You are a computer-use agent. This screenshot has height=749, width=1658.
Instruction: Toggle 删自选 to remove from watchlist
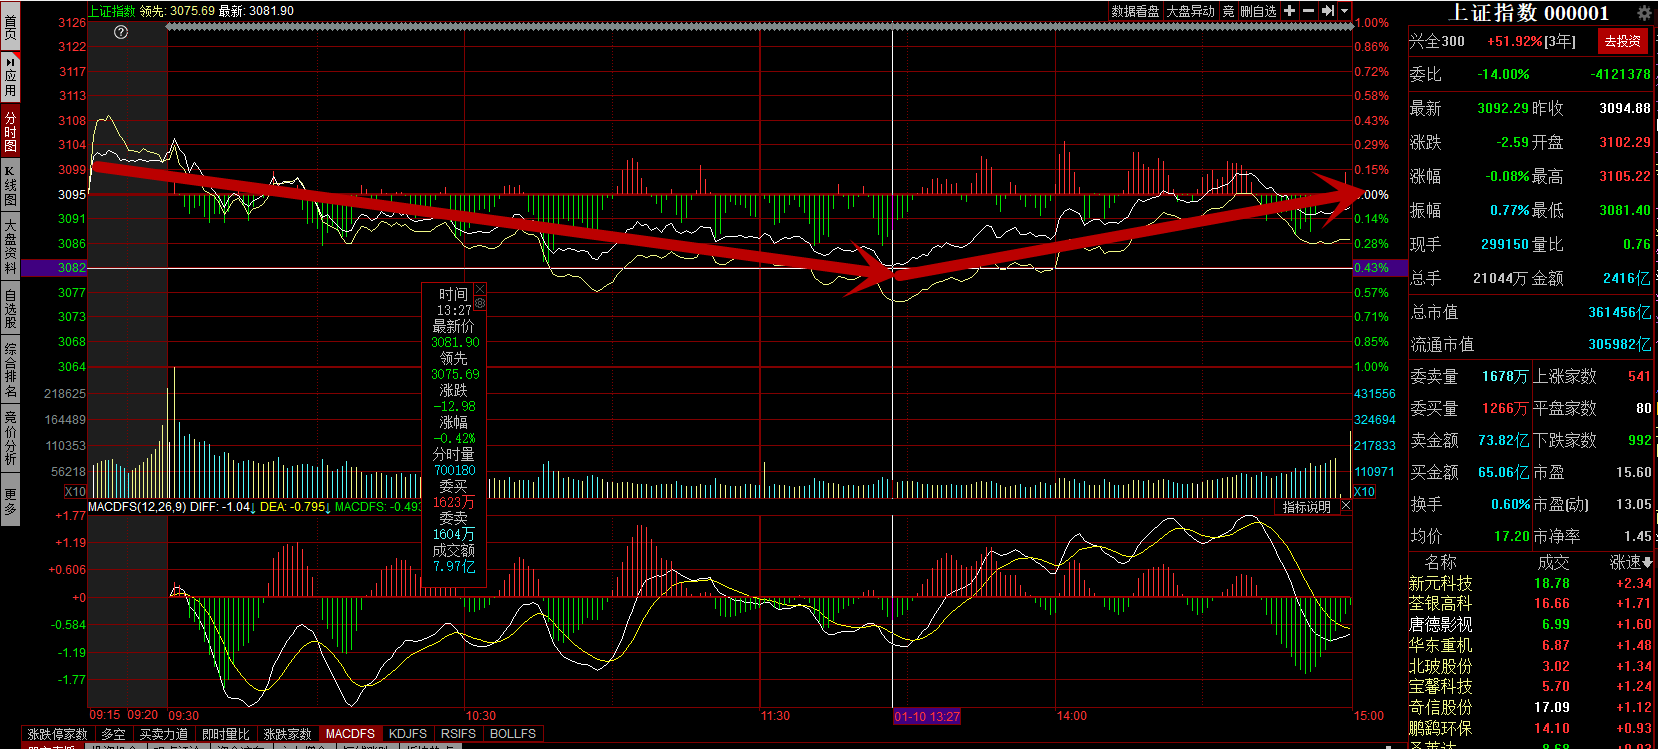coord(1258,11)
